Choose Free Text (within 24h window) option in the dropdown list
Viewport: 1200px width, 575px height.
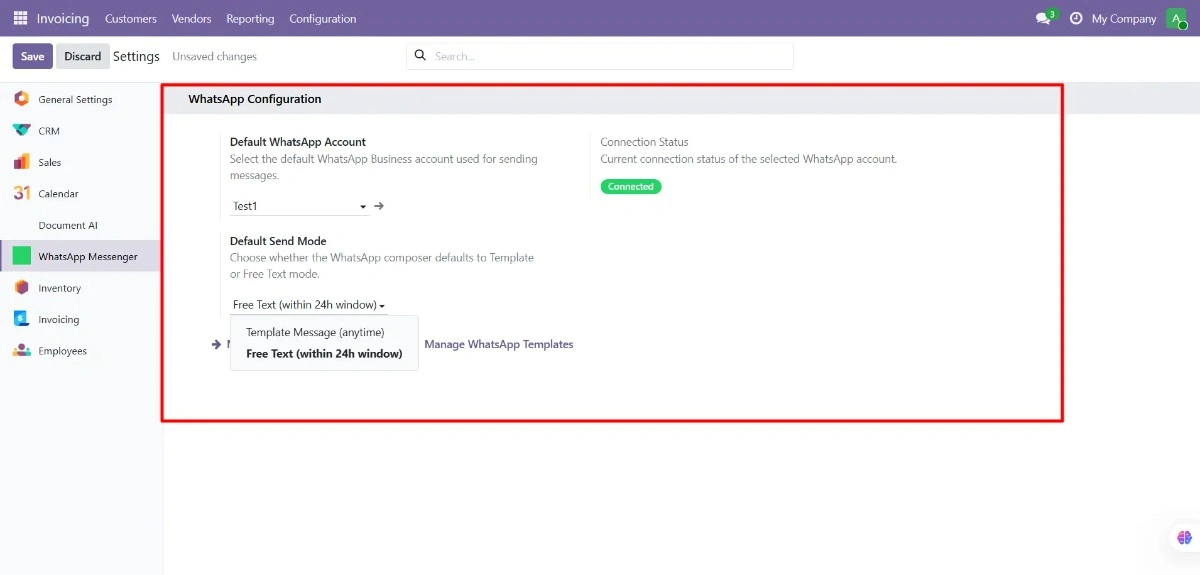(x=324, y=354)
